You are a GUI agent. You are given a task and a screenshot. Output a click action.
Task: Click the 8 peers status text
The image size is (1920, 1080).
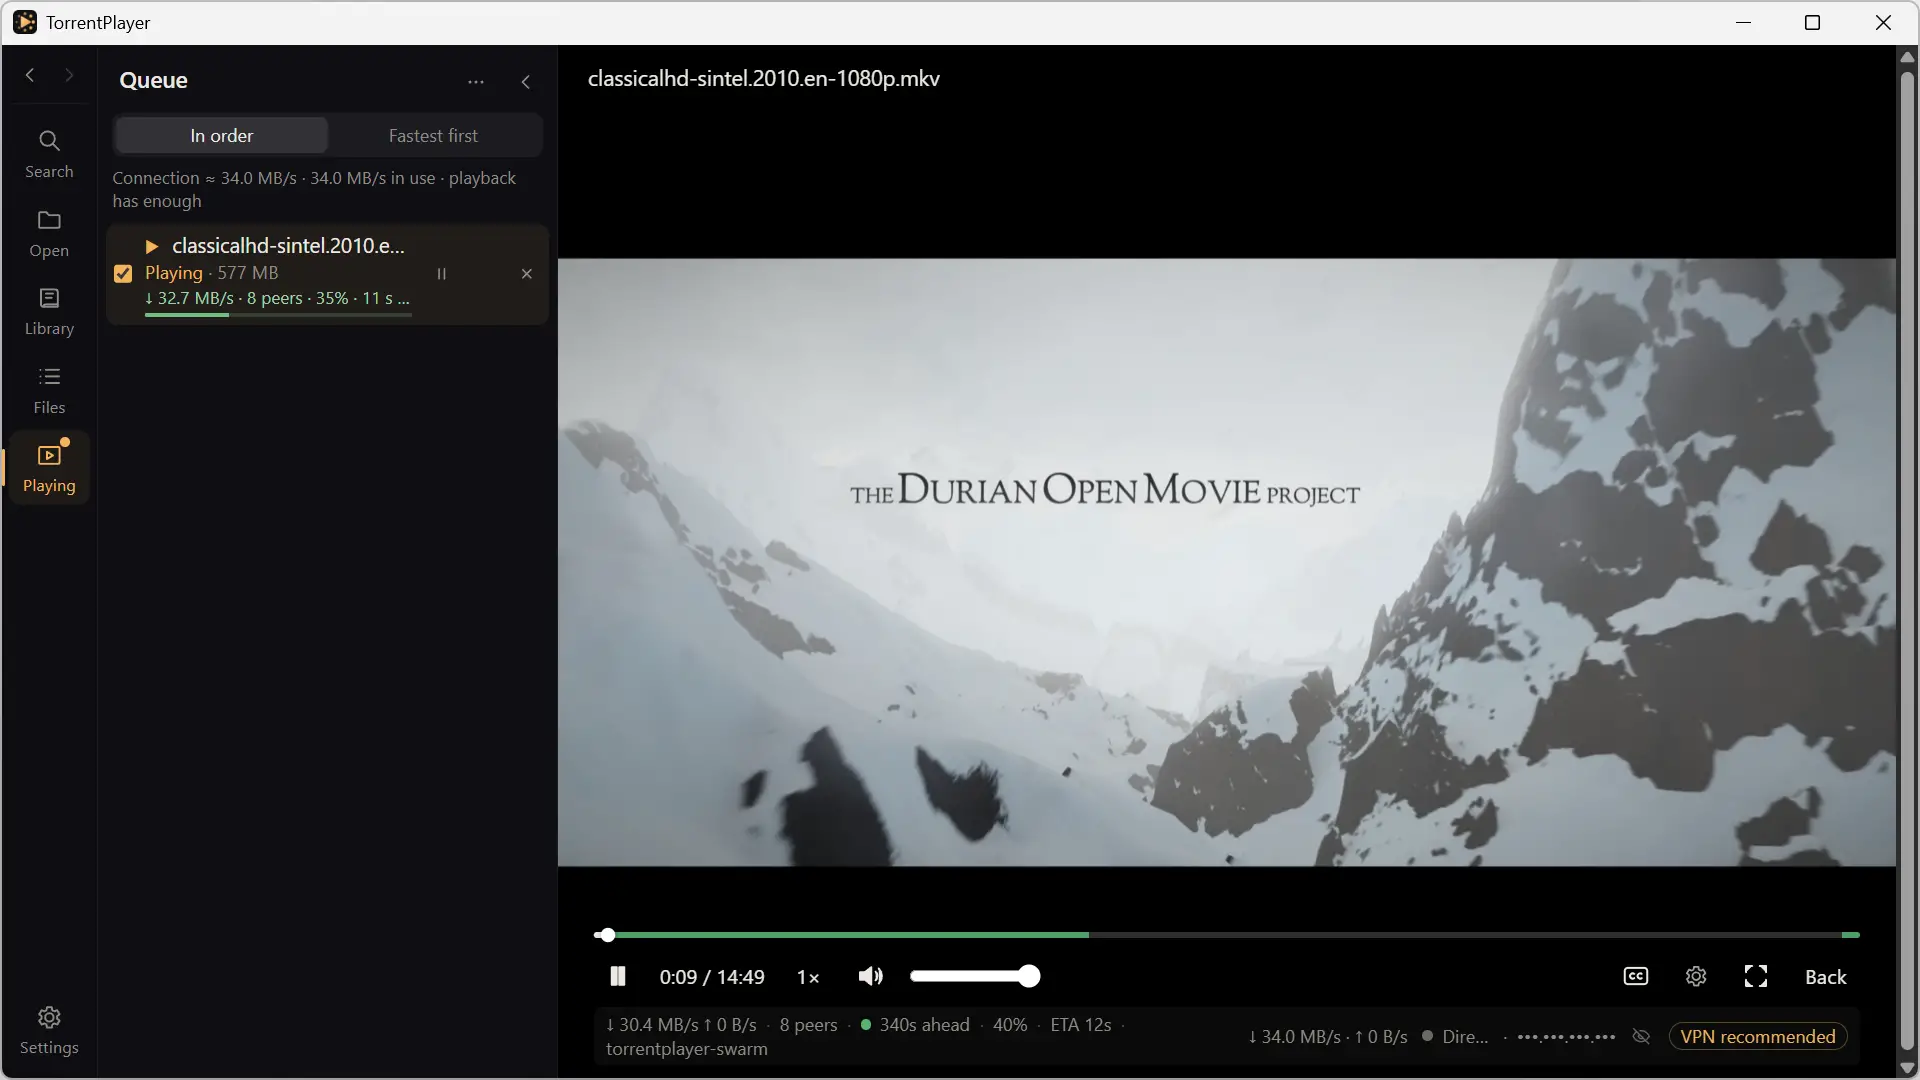click(x=808, y=1025)
